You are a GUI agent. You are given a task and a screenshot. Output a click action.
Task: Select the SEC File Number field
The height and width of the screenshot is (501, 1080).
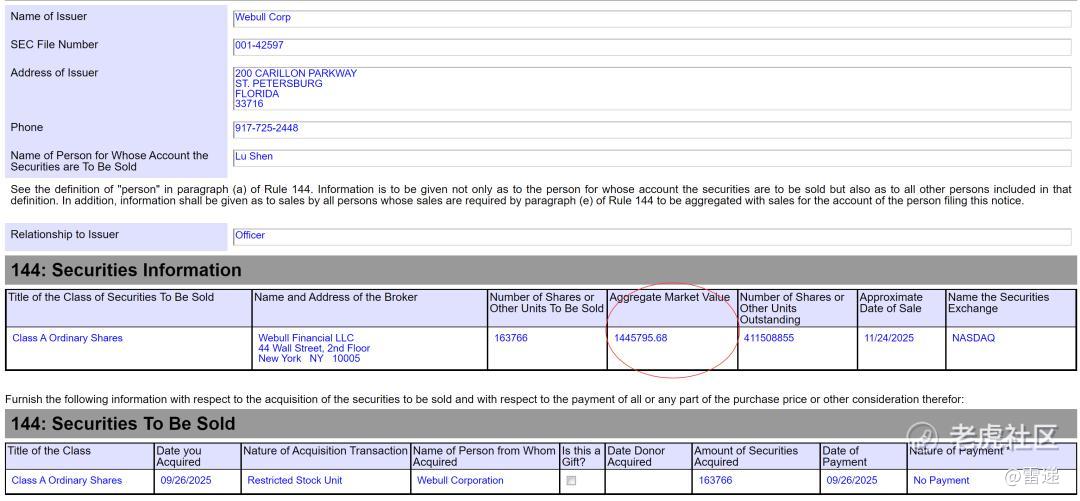pyautogui.click(x=652, y=46)
